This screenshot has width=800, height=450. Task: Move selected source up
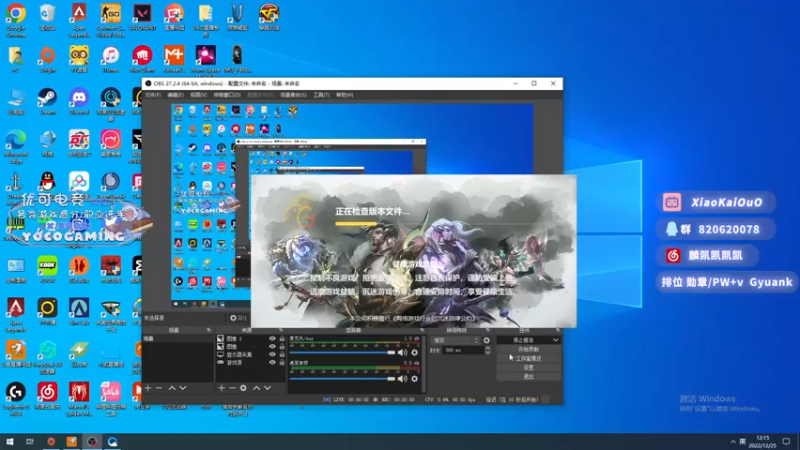click(257, 388)
